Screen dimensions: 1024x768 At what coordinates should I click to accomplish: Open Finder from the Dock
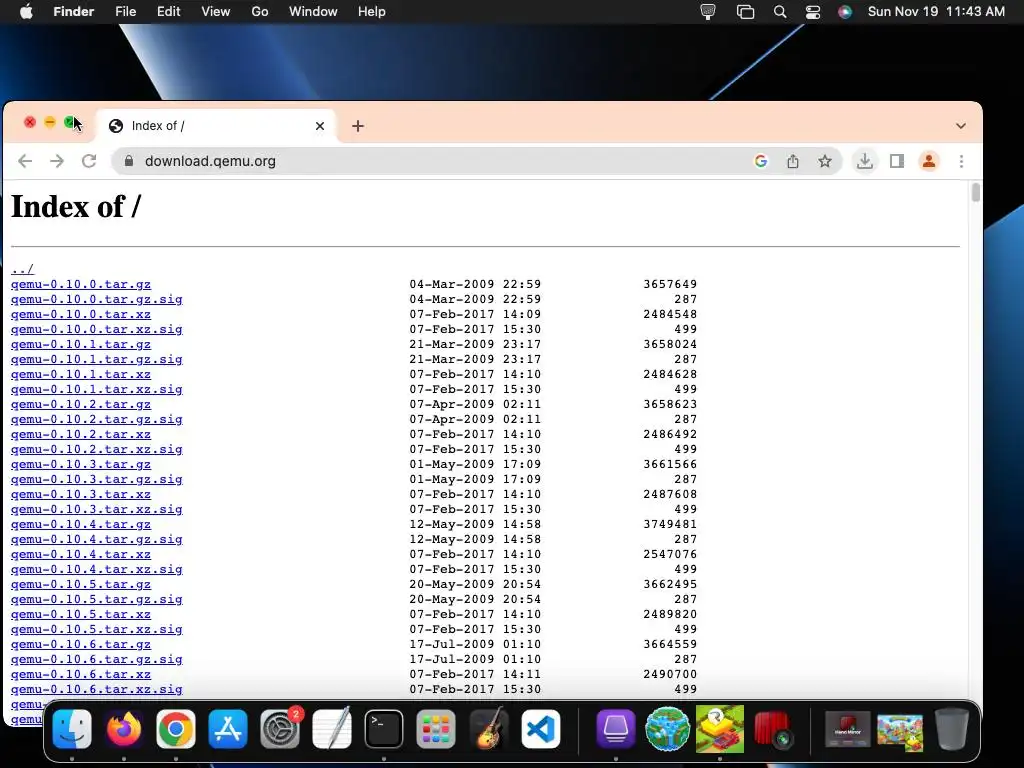coord(72,729)
